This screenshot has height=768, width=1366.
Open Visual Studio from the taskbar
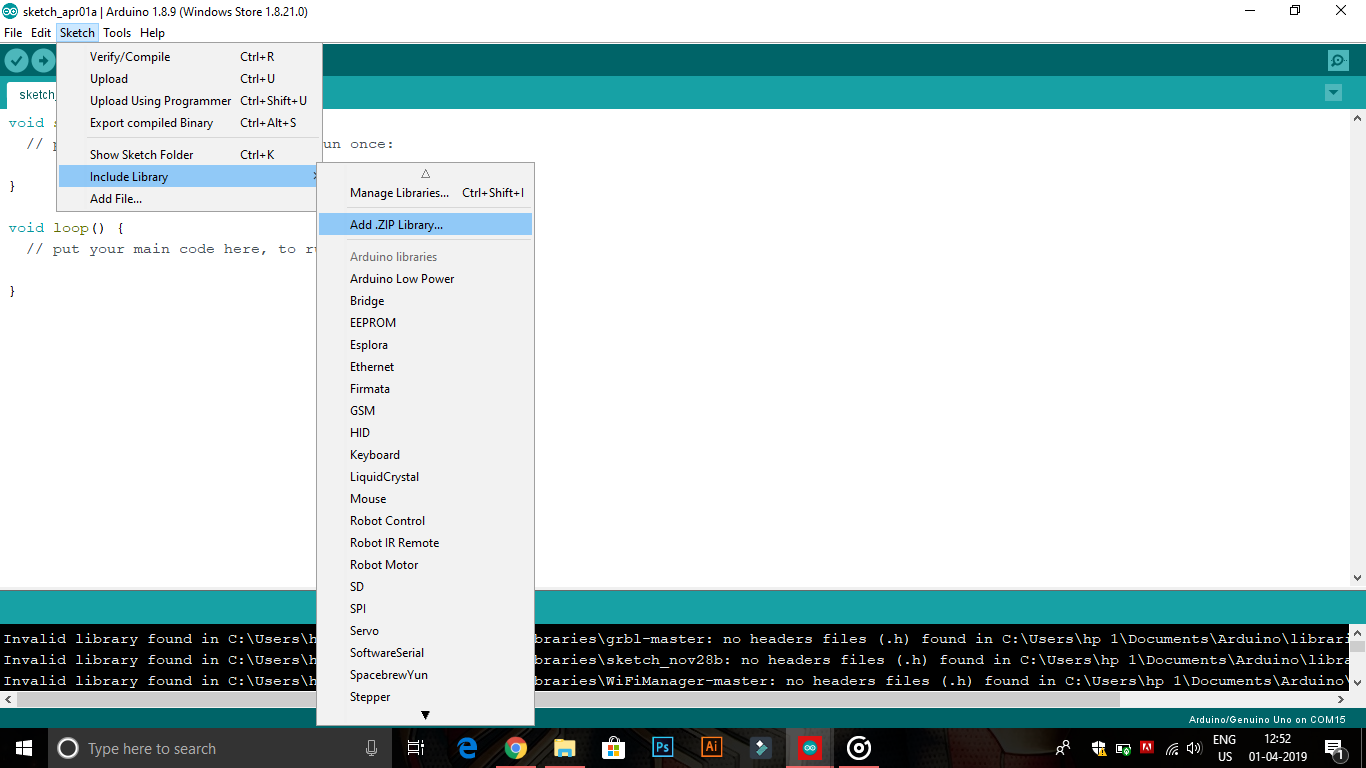coord(760,747)
